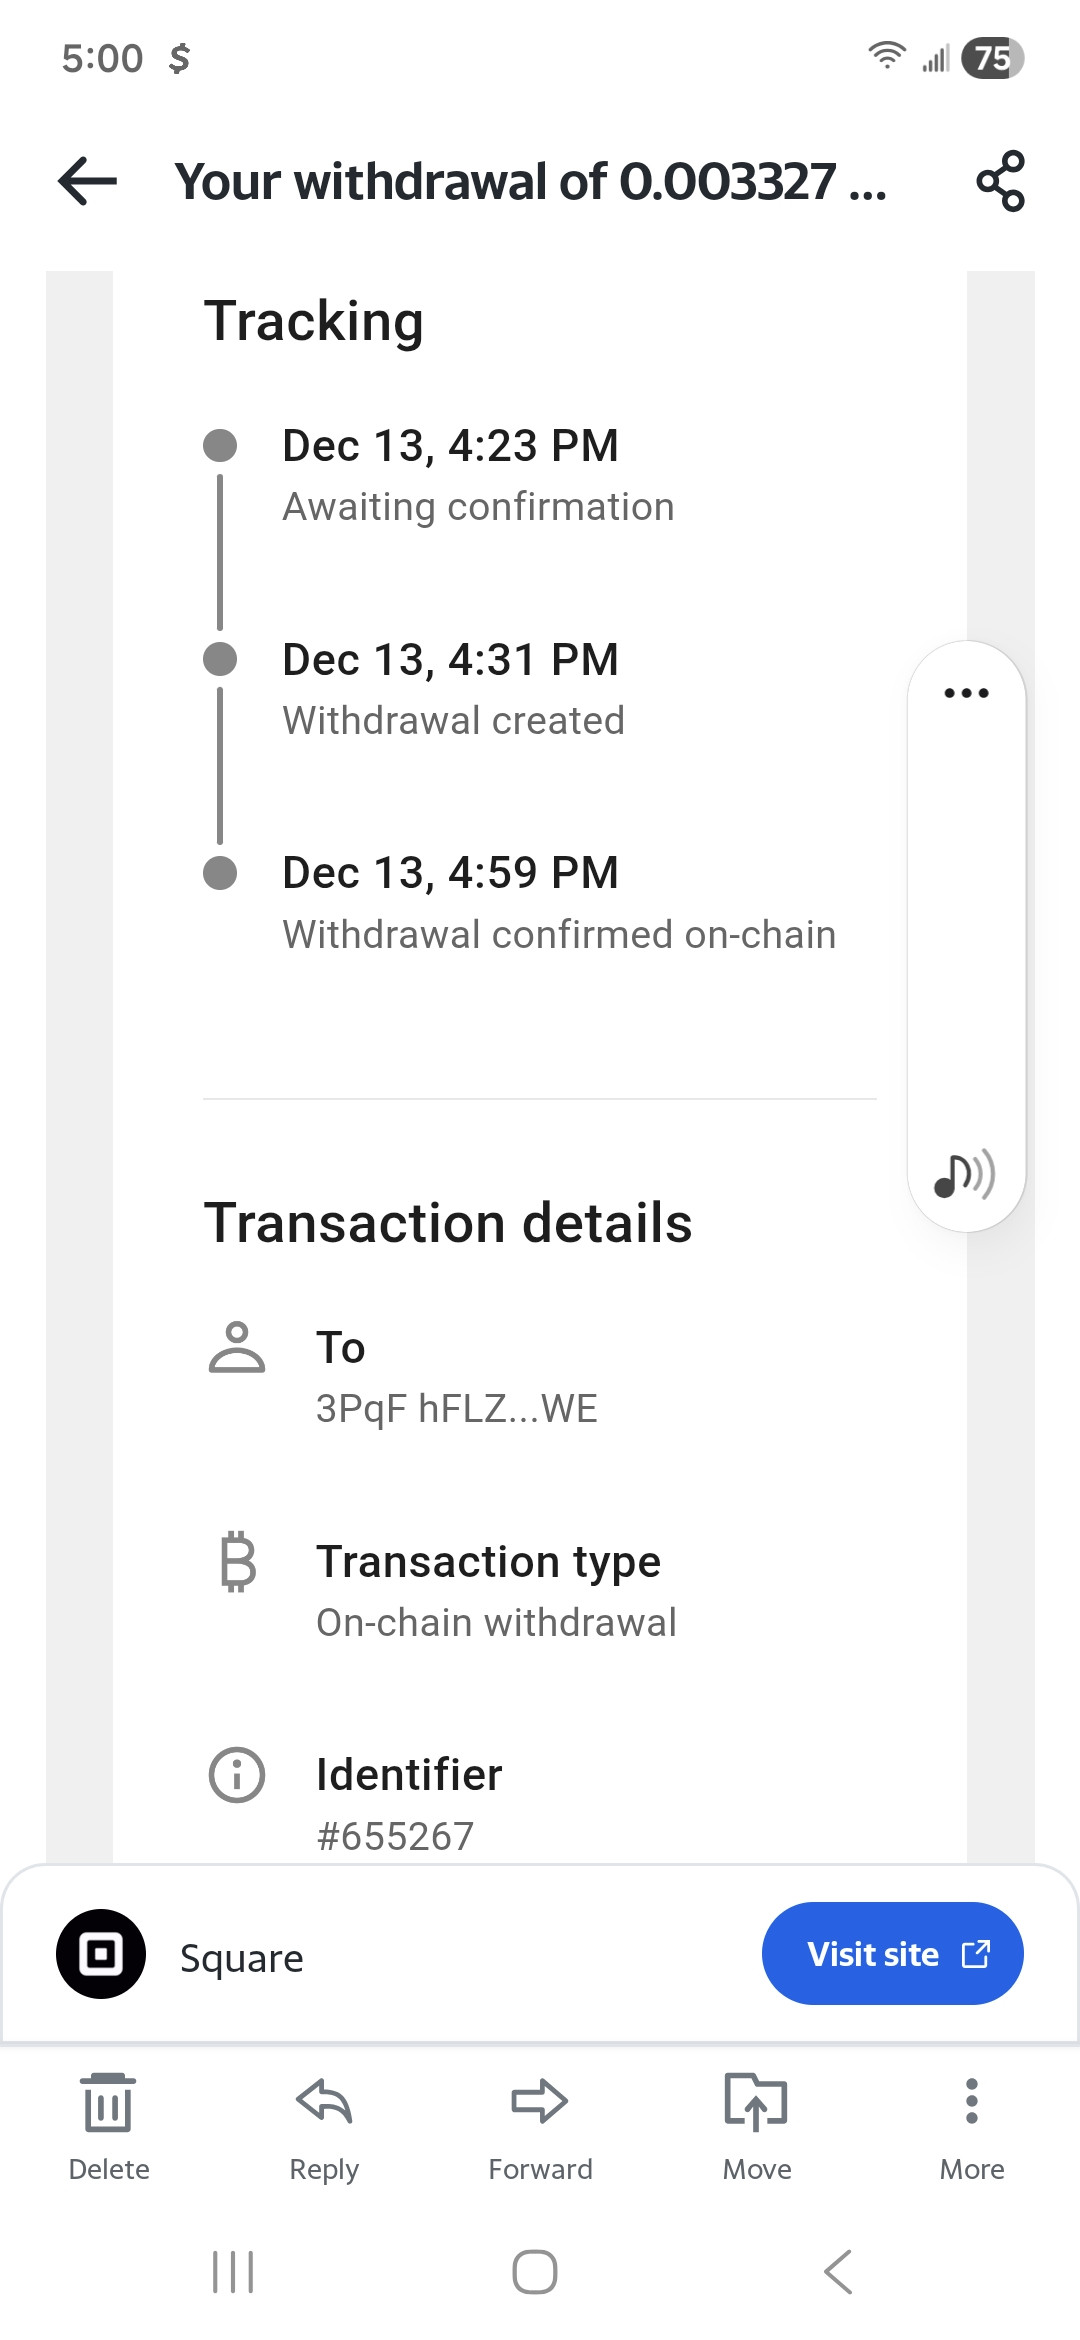The height and width of the screenshot is (2340, 1080).
Task: Open the share icon at top right
Action: pos(1000,182)
